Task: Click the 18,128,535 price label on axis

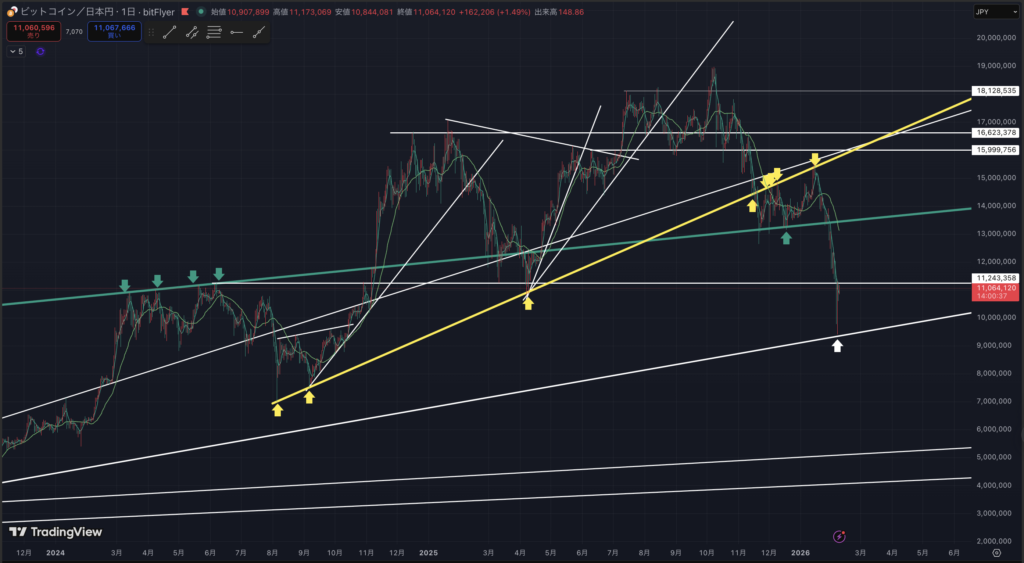Action: pos(995,91)
